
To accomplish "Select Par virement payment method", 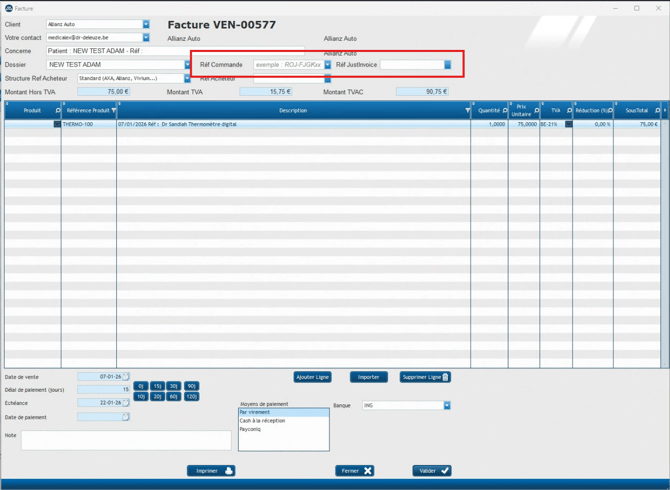I will click(283, 412).
